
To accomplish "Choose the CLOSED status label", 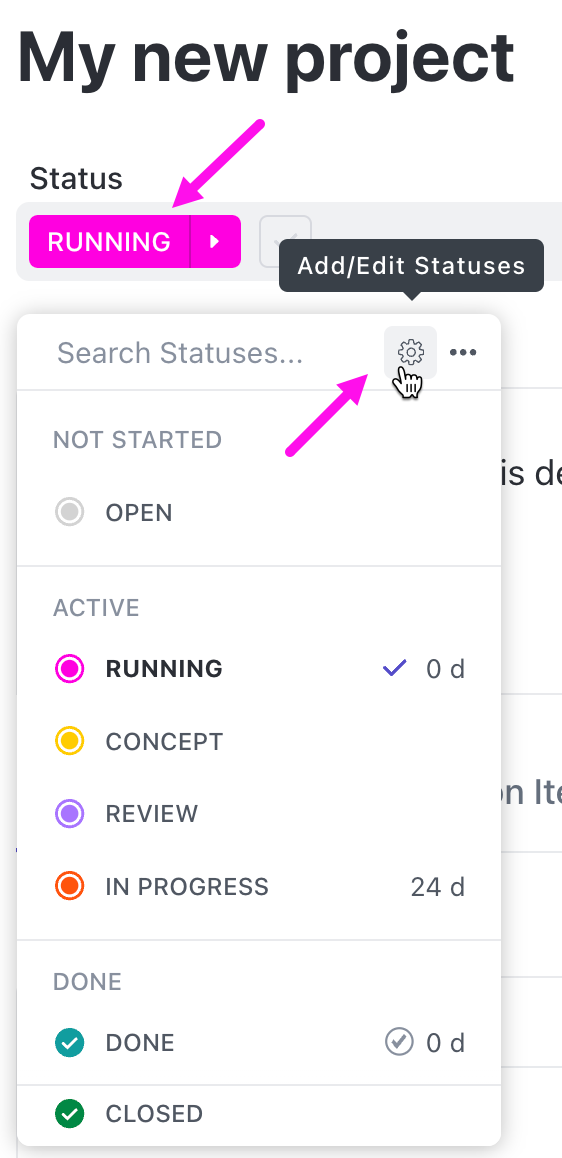I will [x=154, y=1114].
